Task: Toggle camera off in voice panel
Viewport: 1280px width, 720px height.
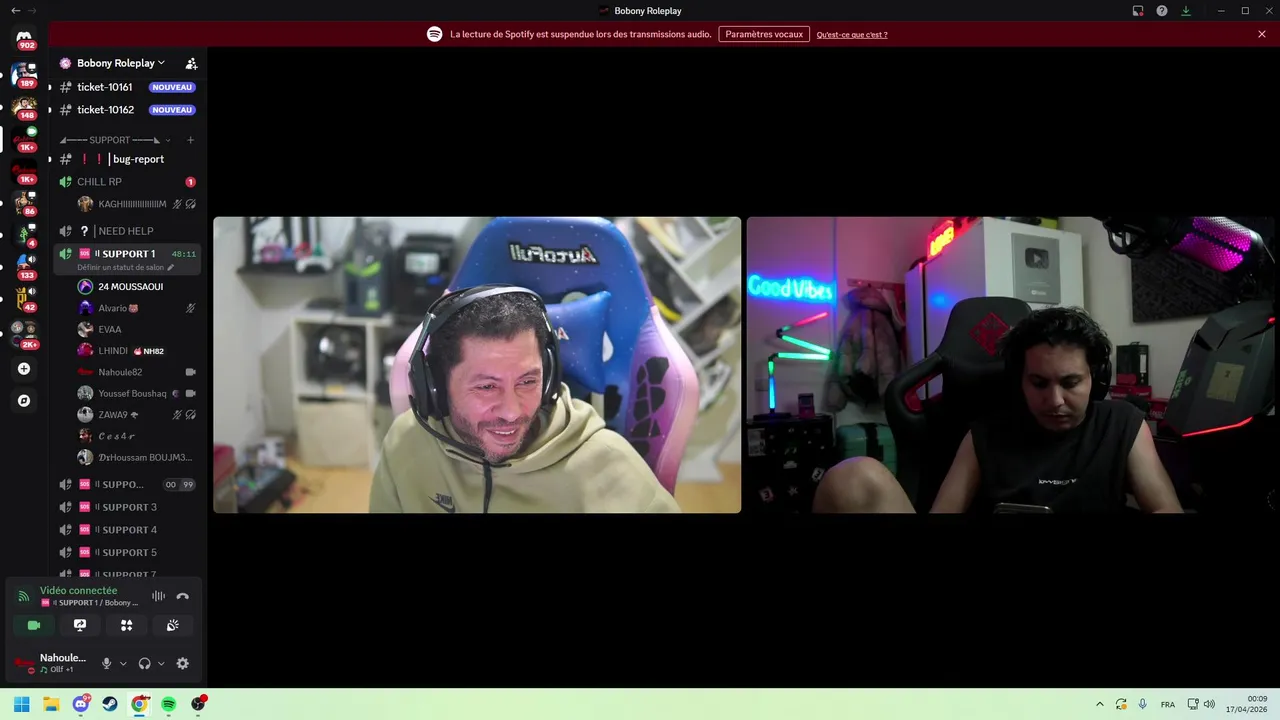Action: [34, 625]
